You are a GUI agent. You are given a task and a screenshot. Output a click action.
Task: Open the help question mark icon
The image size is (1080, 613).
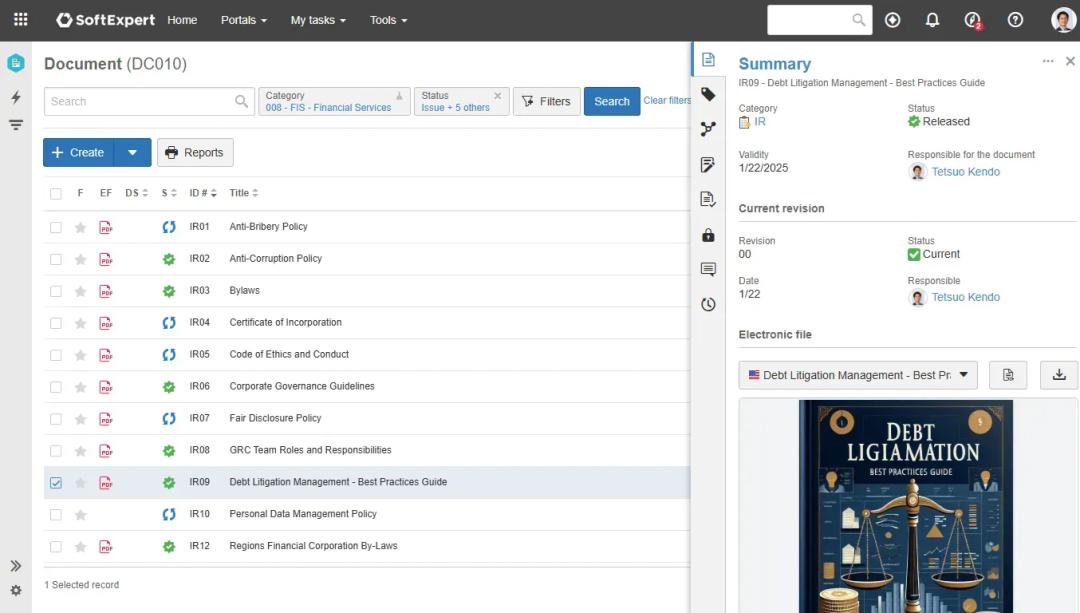(x=1015, y=20)
